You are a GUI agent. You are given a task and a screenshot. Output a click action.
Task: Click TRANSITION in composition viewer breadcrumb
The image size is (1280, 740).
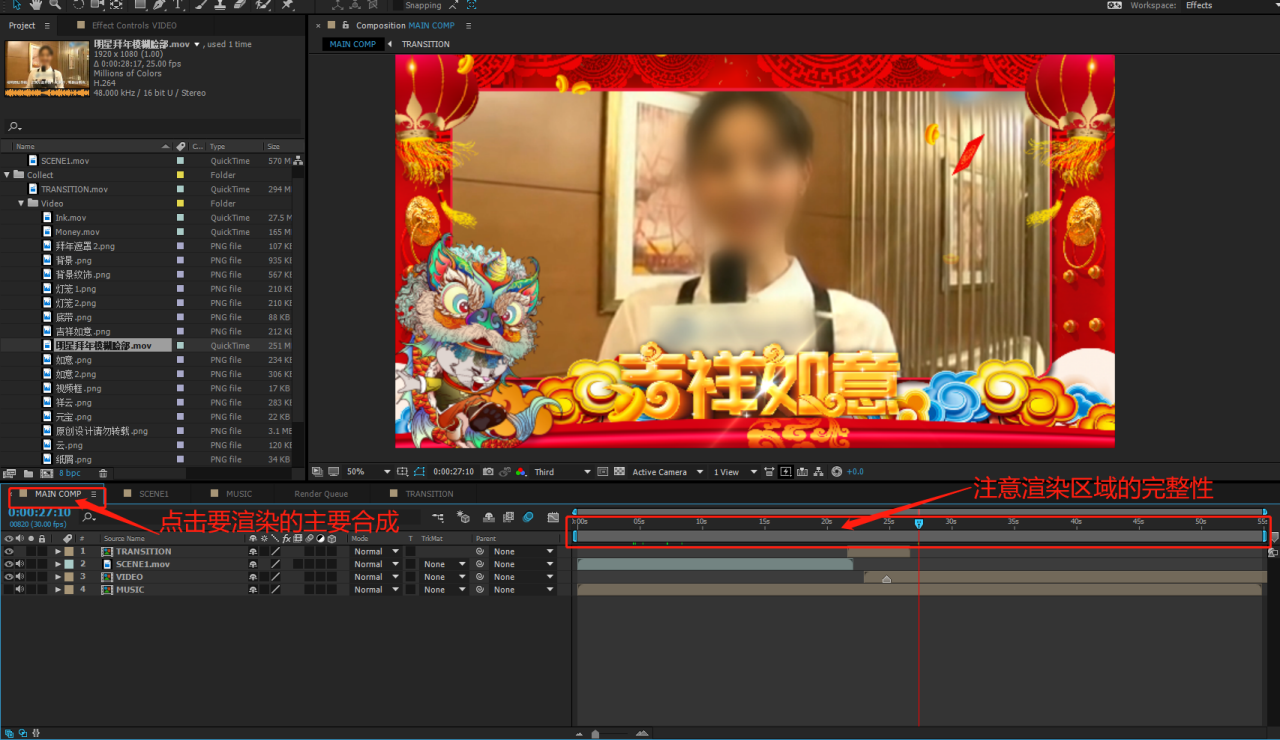(426, 44)
